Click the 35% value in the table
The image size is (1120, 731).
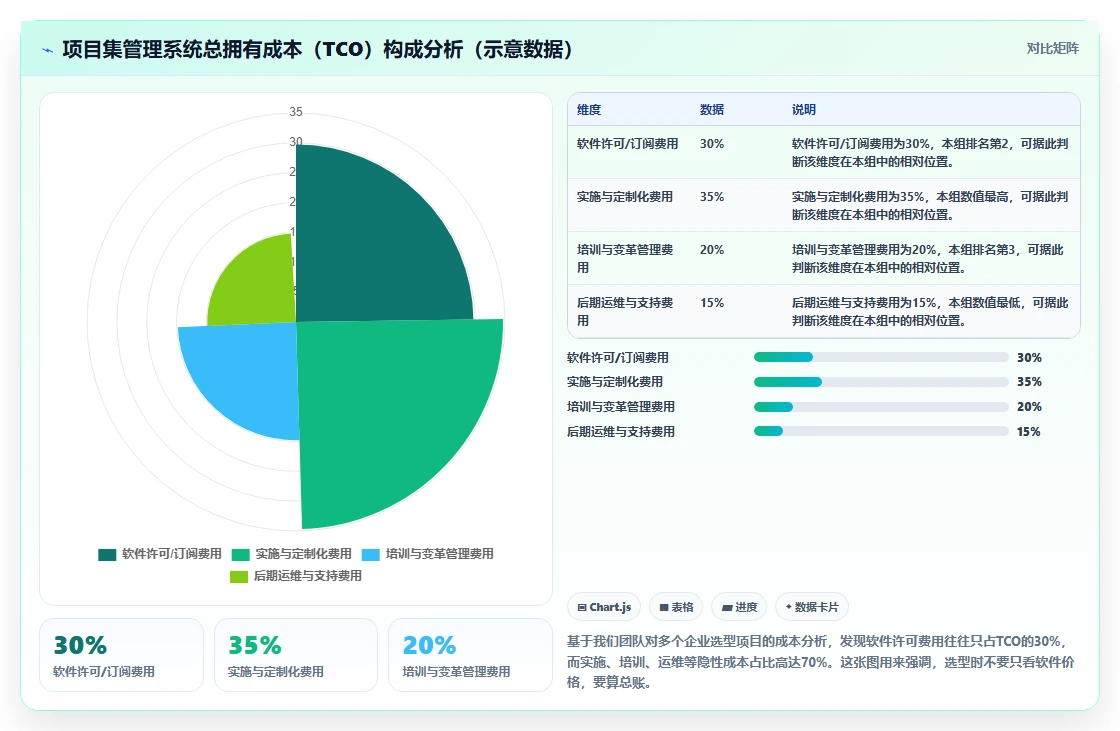[x=711, y=197]
